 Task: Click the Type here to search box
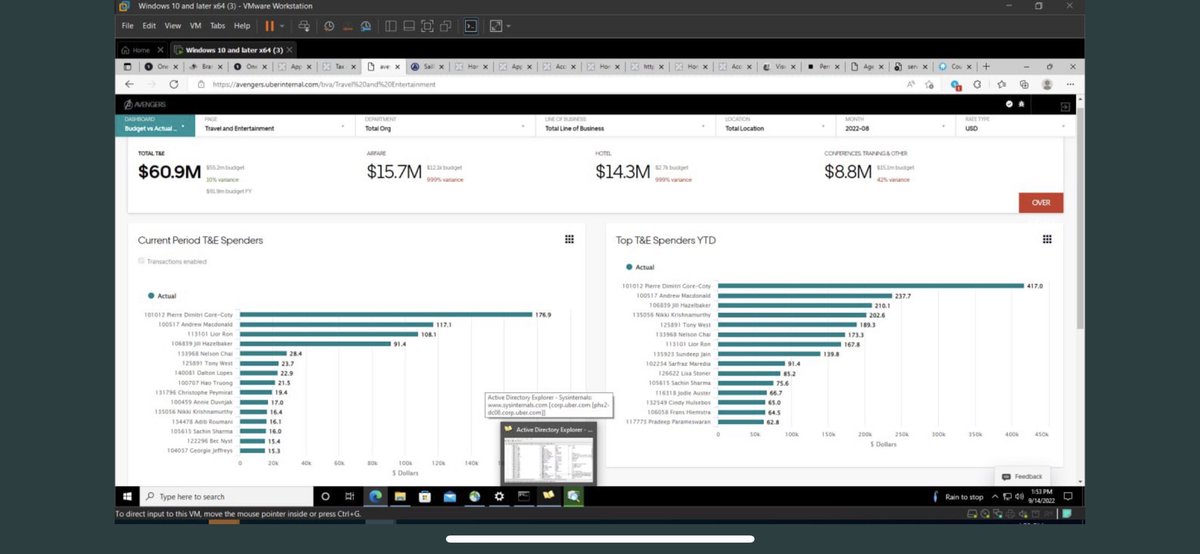point(227,496)
